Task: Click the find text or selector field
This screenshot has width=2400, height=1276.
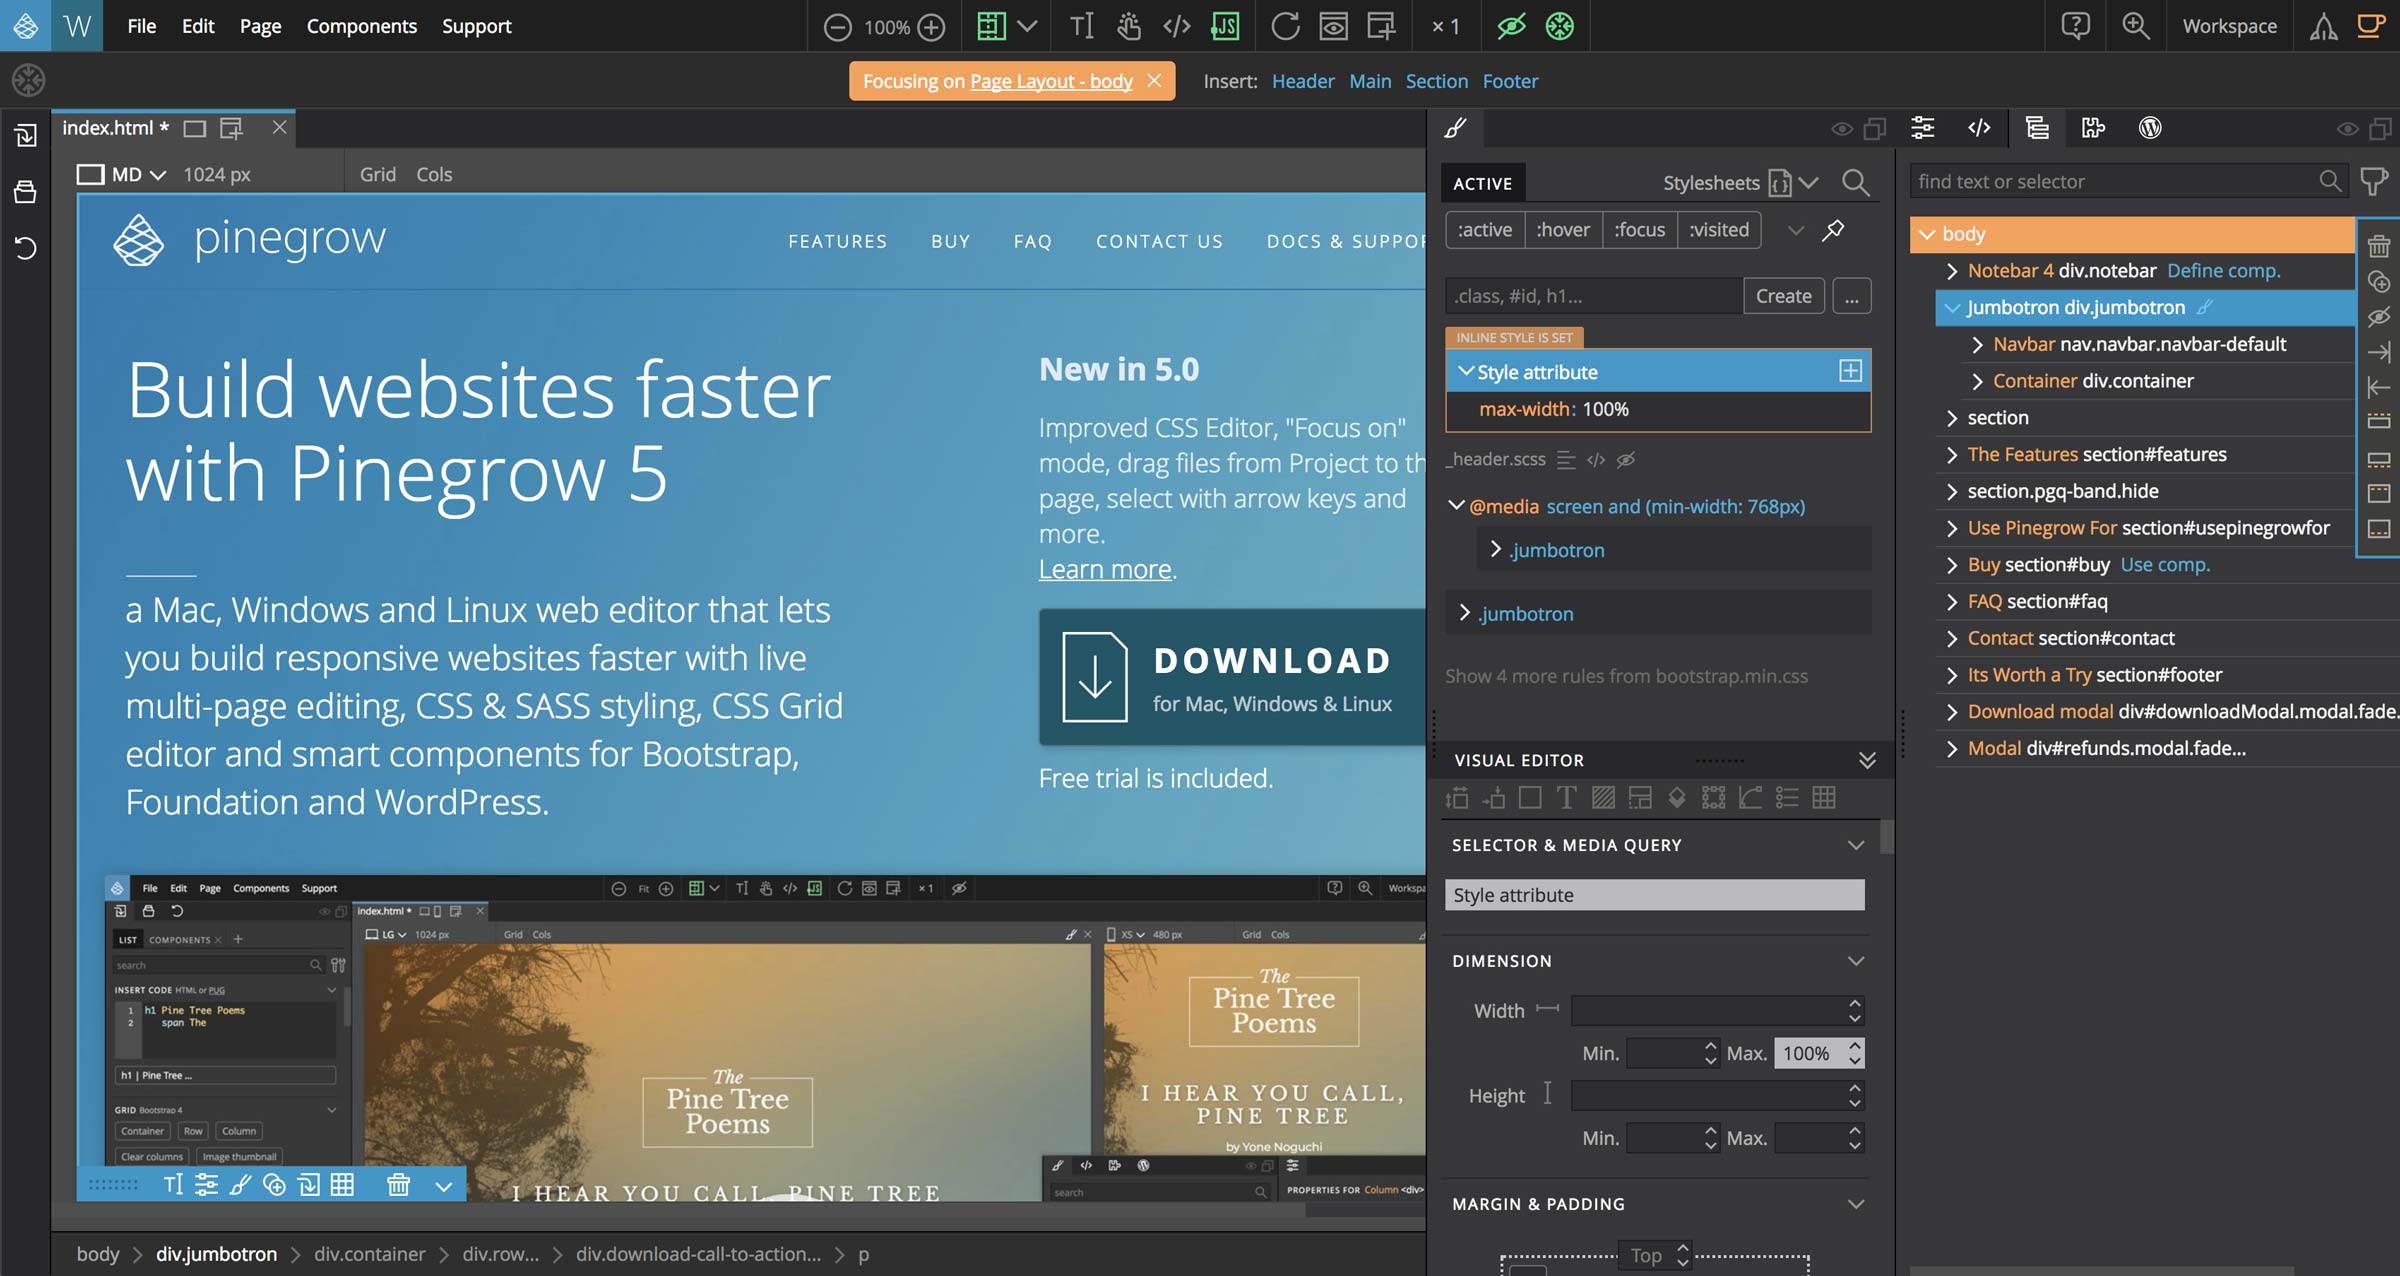Action: pyautogui.click(x=2115, y=182)
